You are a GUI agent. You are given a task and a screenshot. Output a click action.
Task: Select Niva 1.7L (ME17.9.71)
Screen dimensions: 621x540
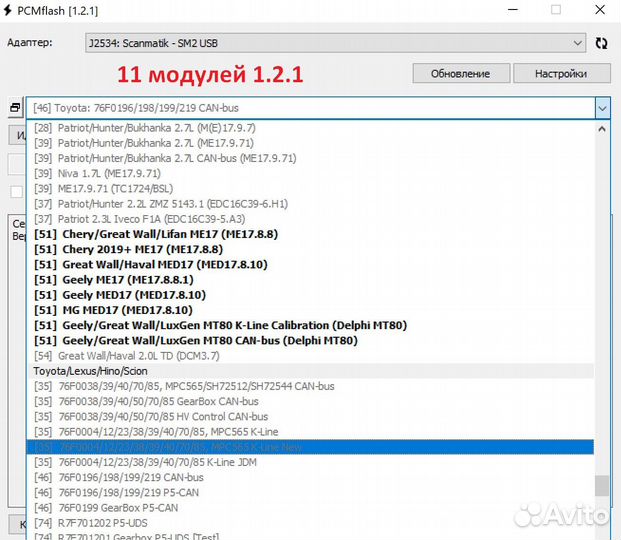point(310,174)
